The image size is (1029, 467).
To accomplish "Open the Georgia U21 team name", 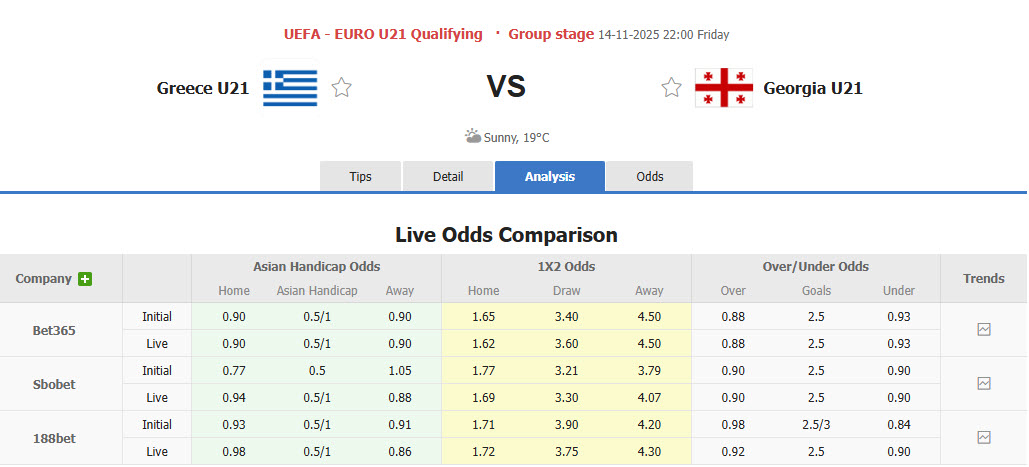I will pyautogui.click(x=812, y=88).
